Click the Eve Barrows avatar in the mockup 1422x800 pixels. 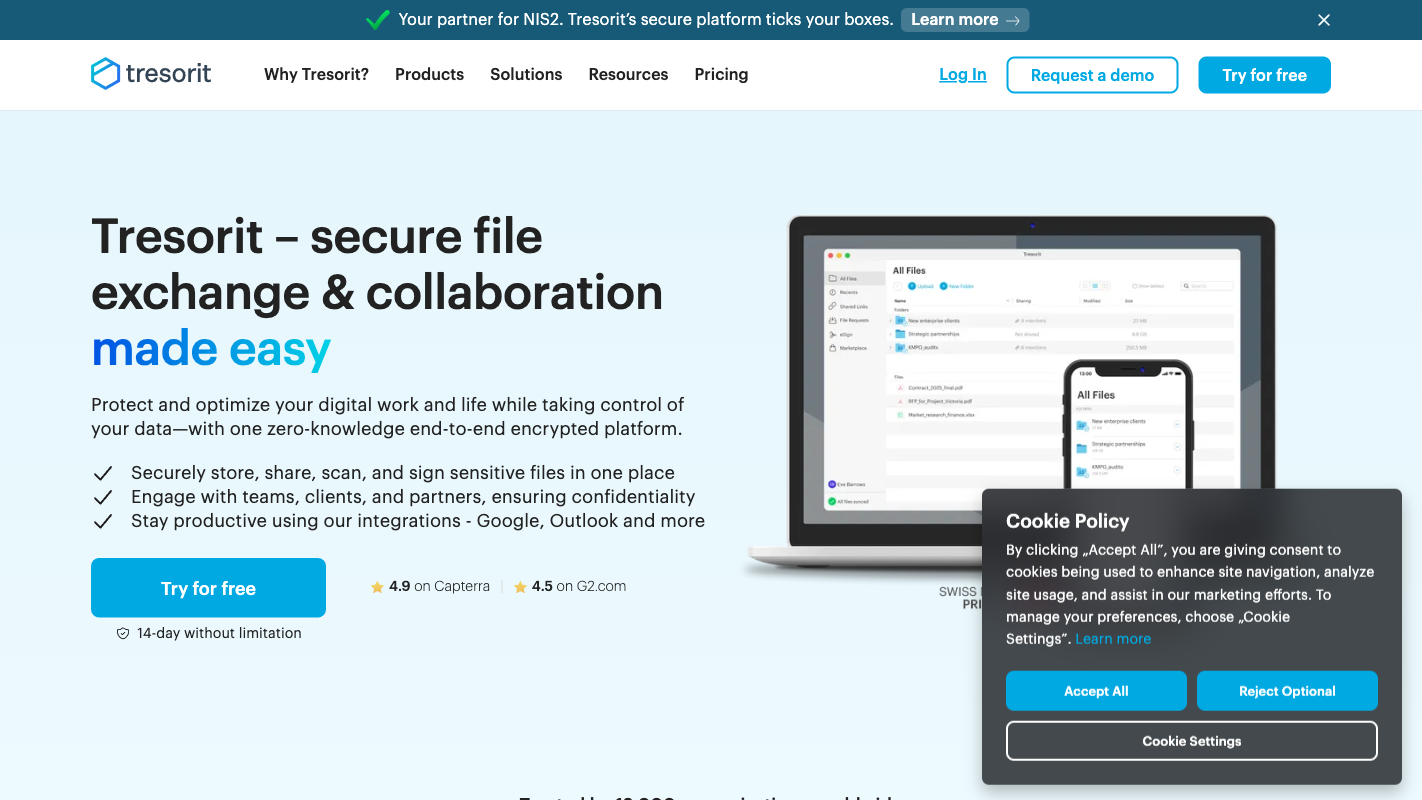coord(832,484)
